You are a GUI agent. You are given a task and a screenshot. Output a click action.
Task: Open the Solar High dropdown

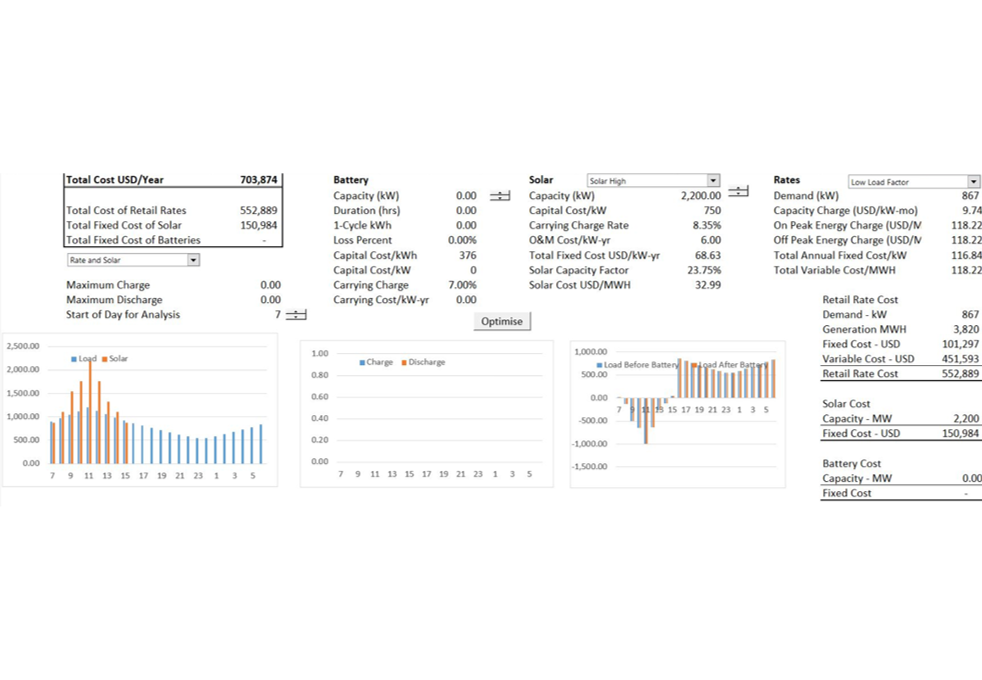coord(713,180)
